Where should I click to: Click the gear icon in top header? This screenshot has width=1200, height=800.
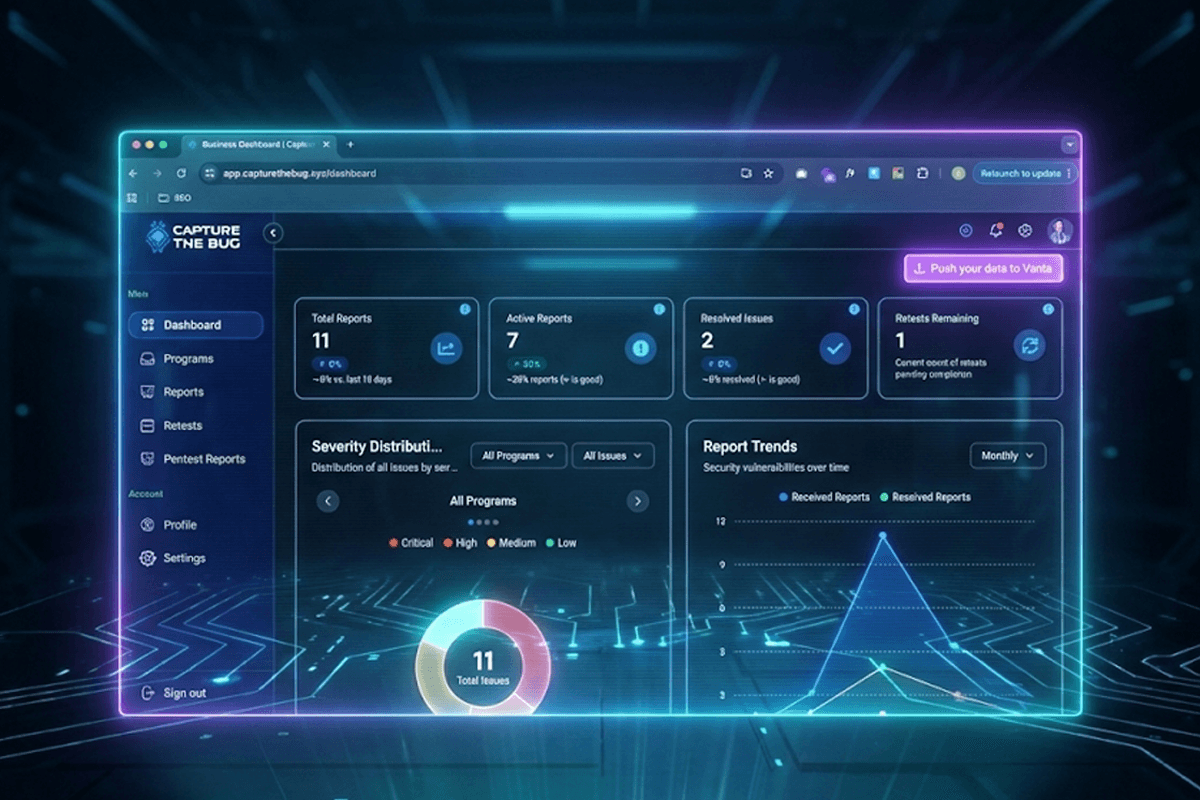[x=1025, y=231]
